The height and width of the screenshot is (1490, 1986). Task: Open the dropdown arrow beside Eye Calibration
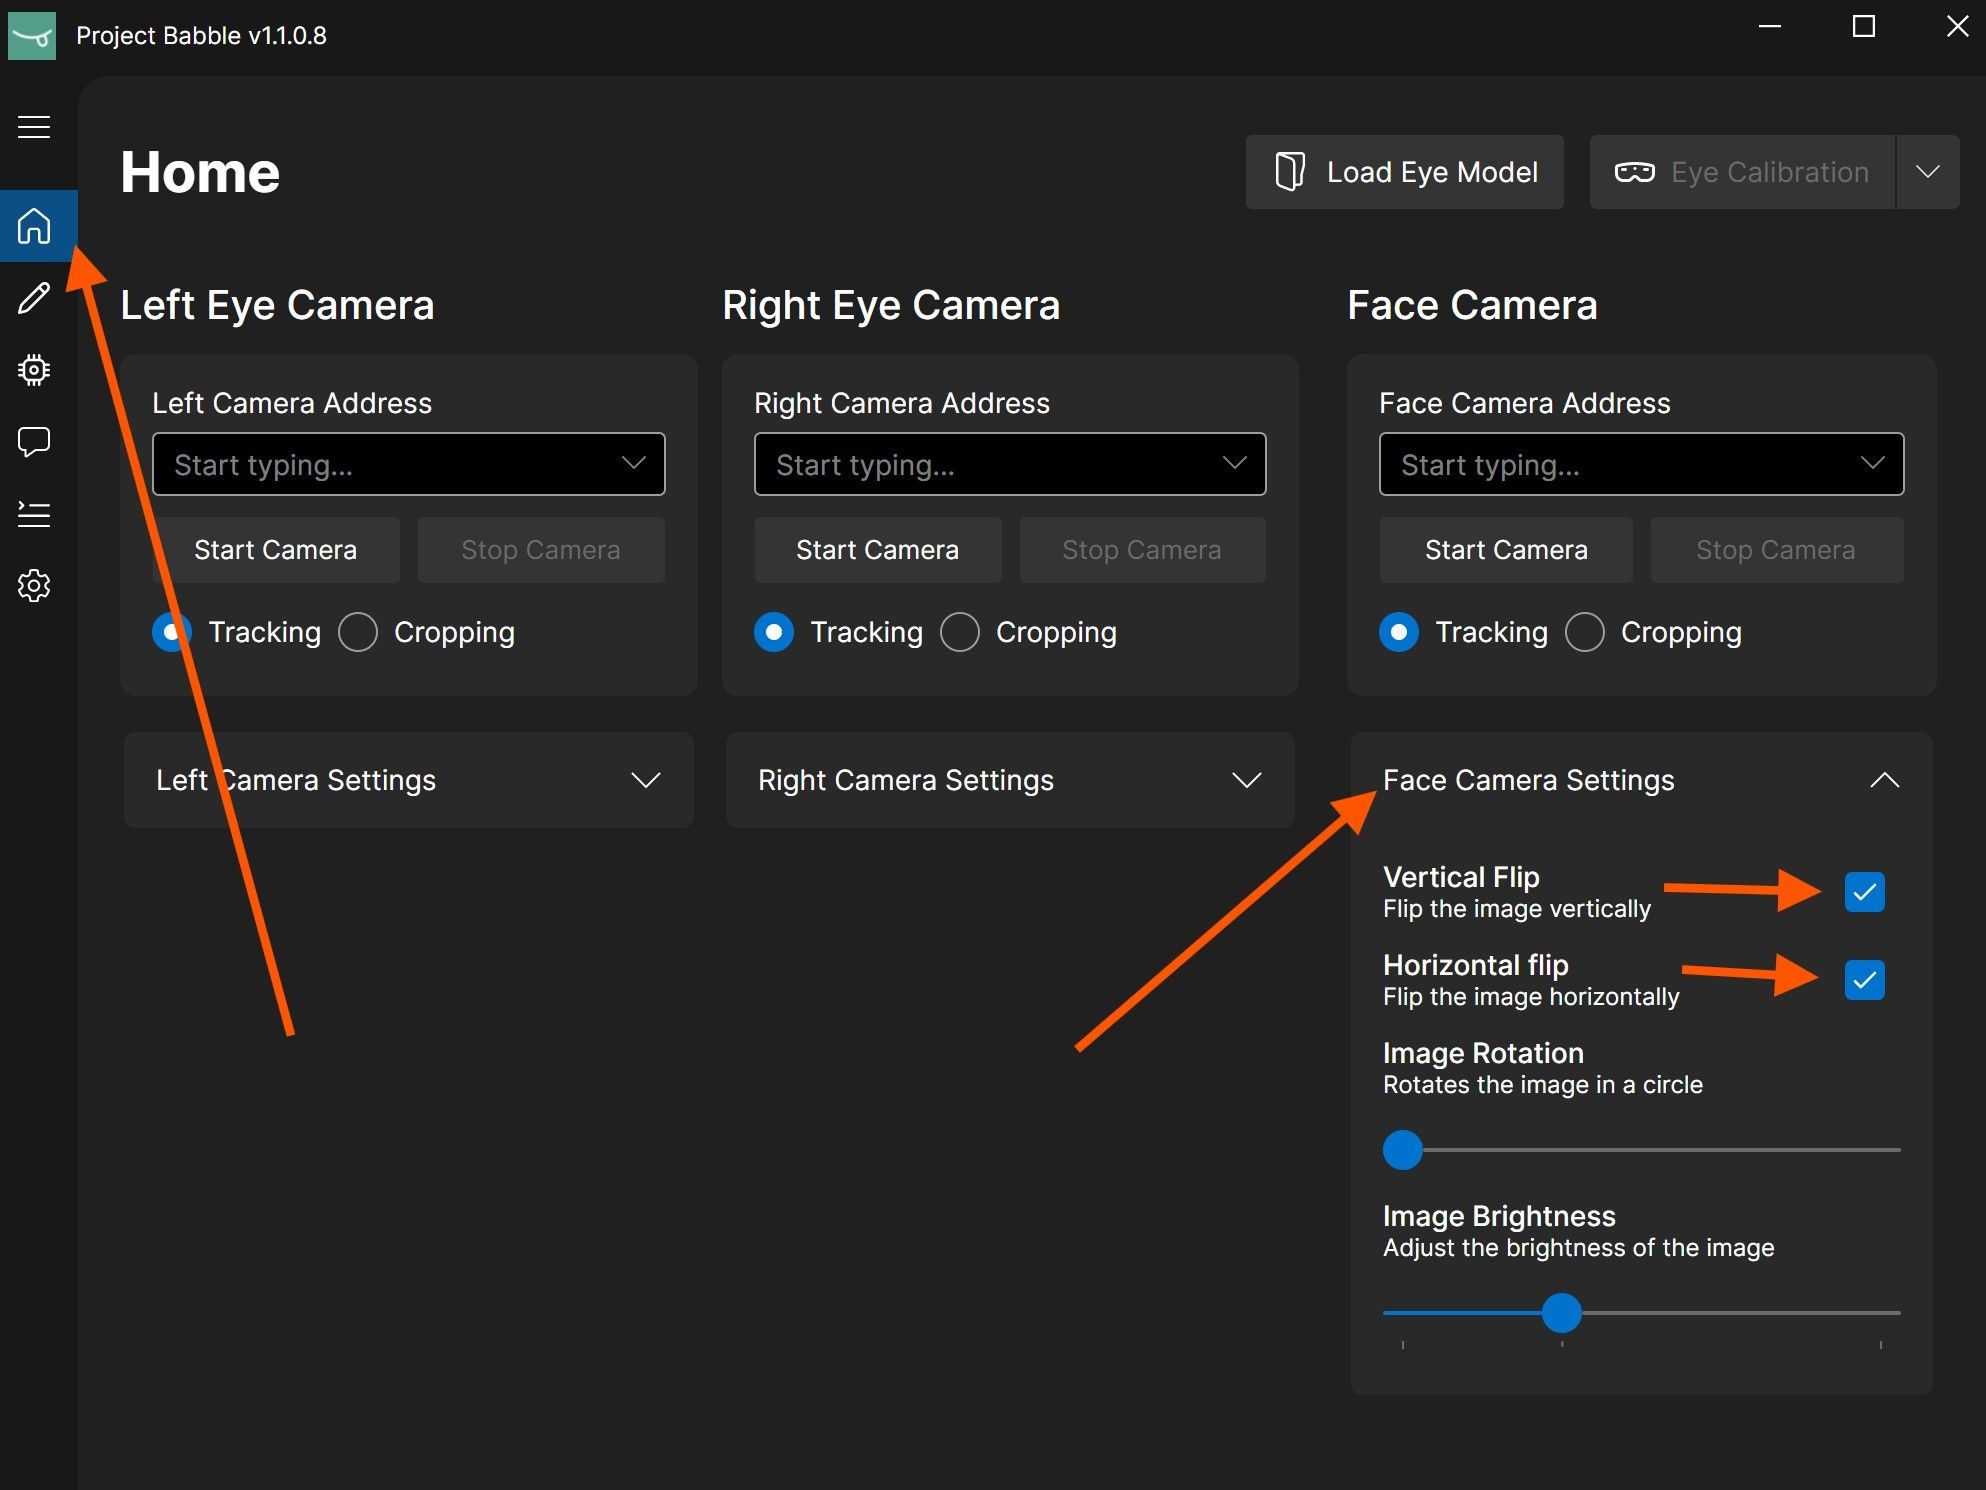click(1929, 171)
